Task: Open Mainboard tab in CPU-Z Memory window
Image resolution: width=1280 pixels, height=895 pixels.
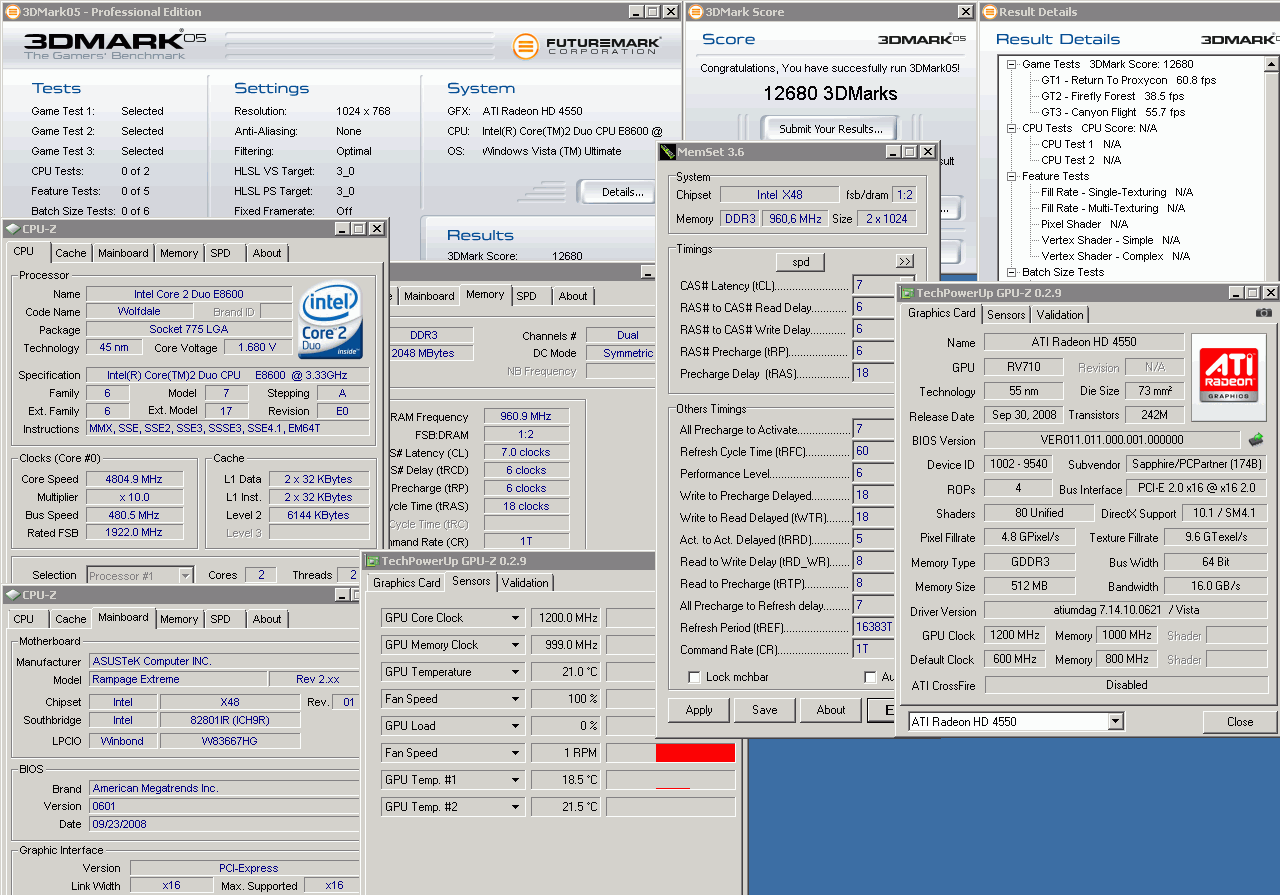Action: tap(429, 296)
